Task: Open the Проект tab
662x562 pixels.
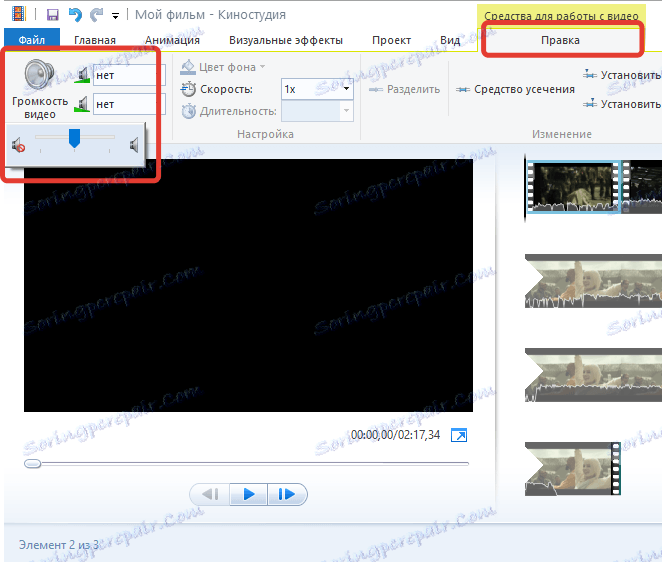Action: (x=391, y=40)
